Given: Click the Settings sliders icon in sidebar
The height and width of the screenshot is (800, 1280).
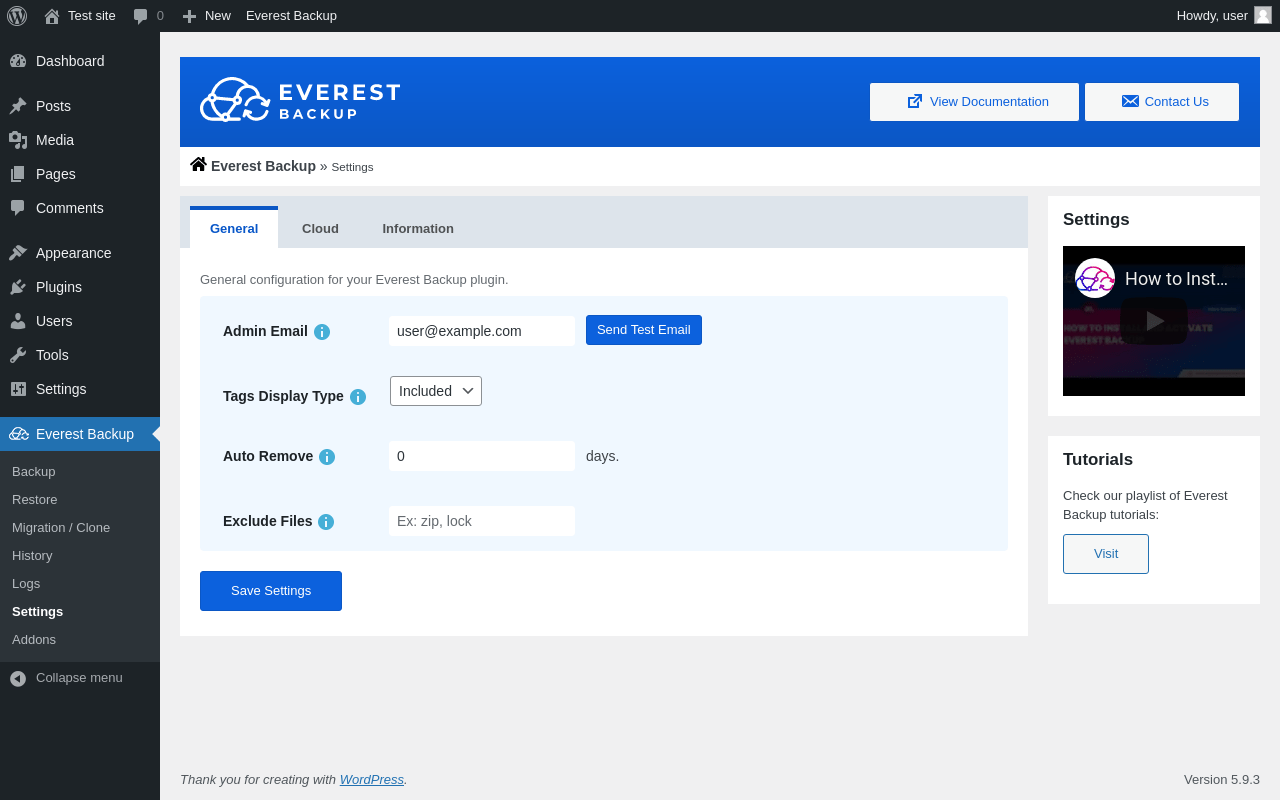Looking at the screenshot, I should [18, 389].
